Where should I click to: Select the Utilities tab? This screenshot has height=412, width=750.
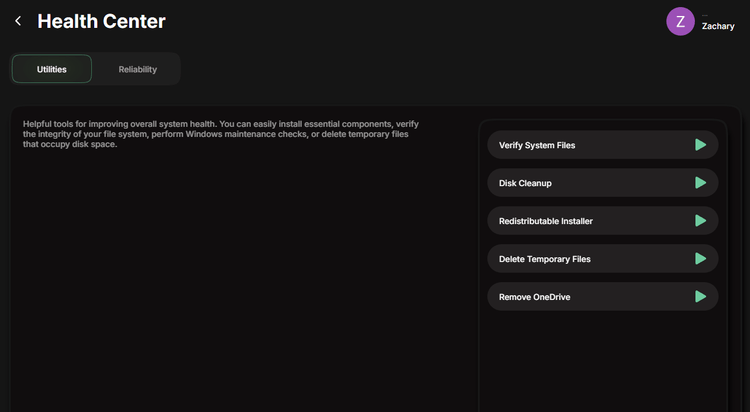click(52, 69)
